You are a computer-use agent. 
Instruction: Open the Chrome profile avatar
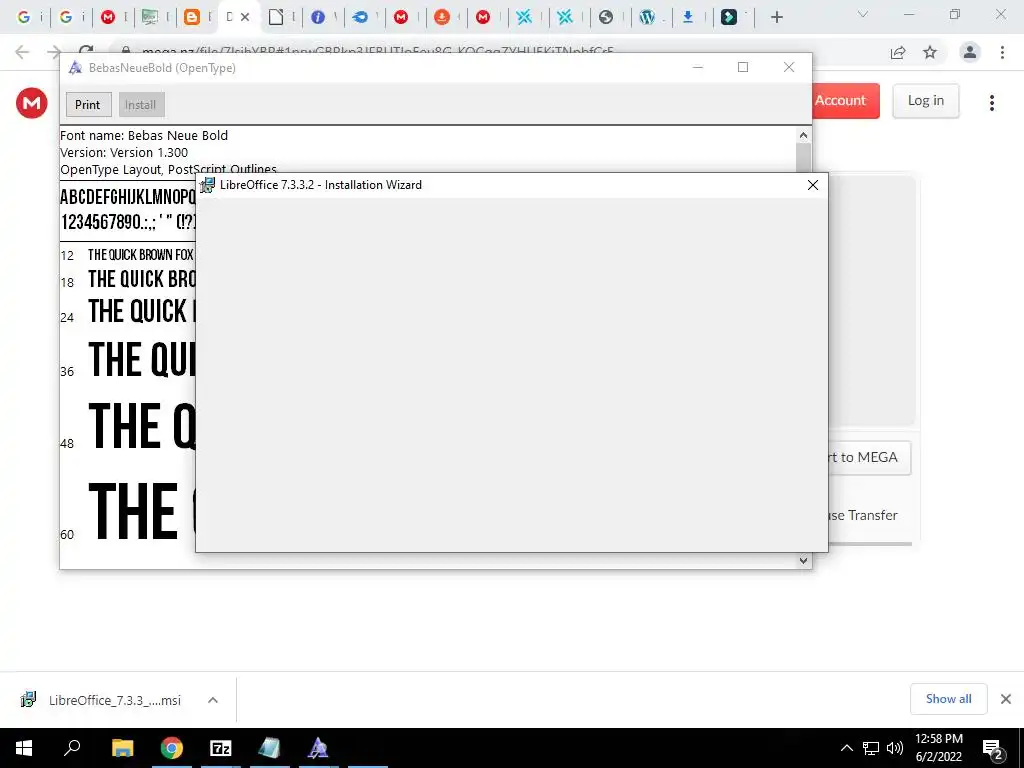[x=970, y=52]
